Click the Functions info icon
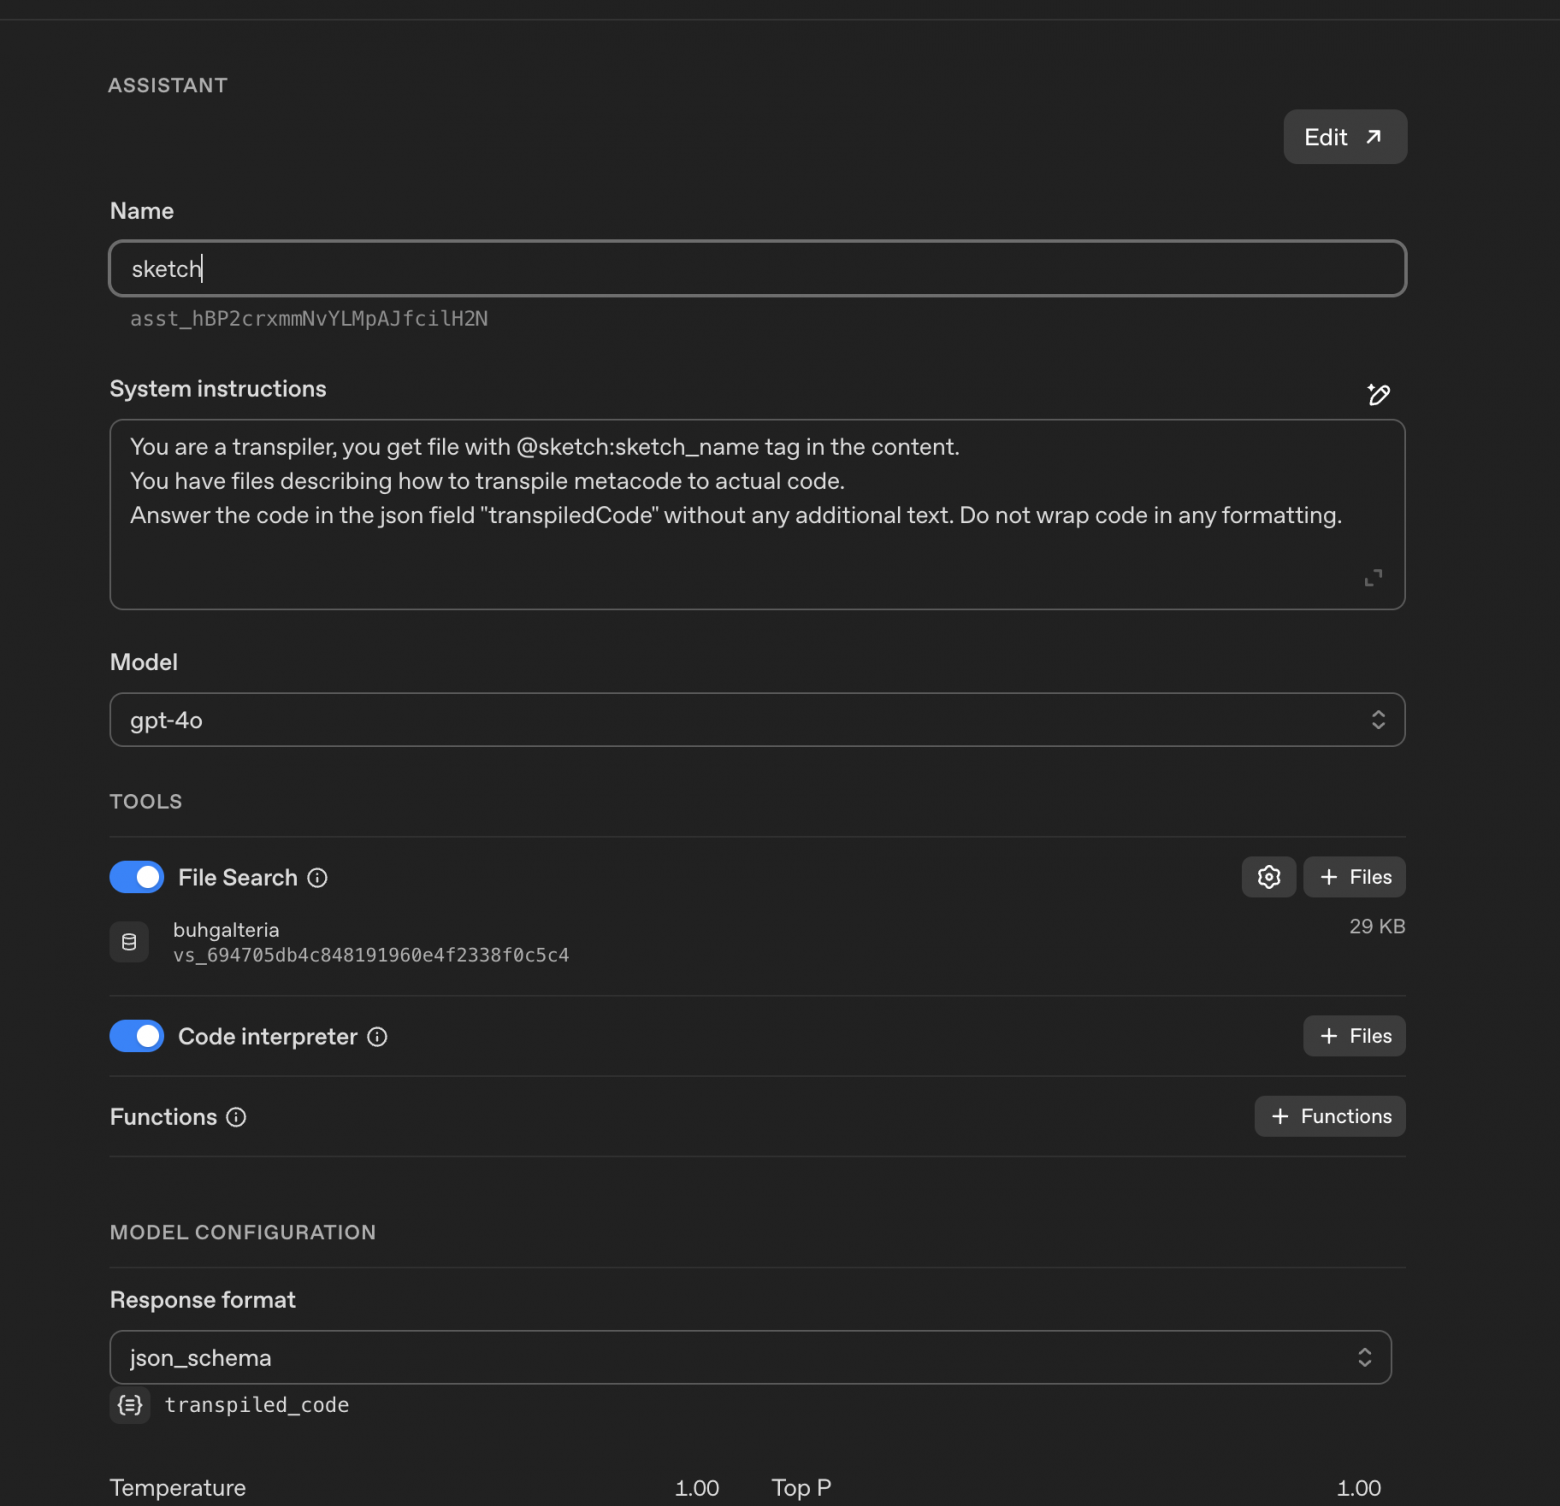 click(x=236, y=1117)
